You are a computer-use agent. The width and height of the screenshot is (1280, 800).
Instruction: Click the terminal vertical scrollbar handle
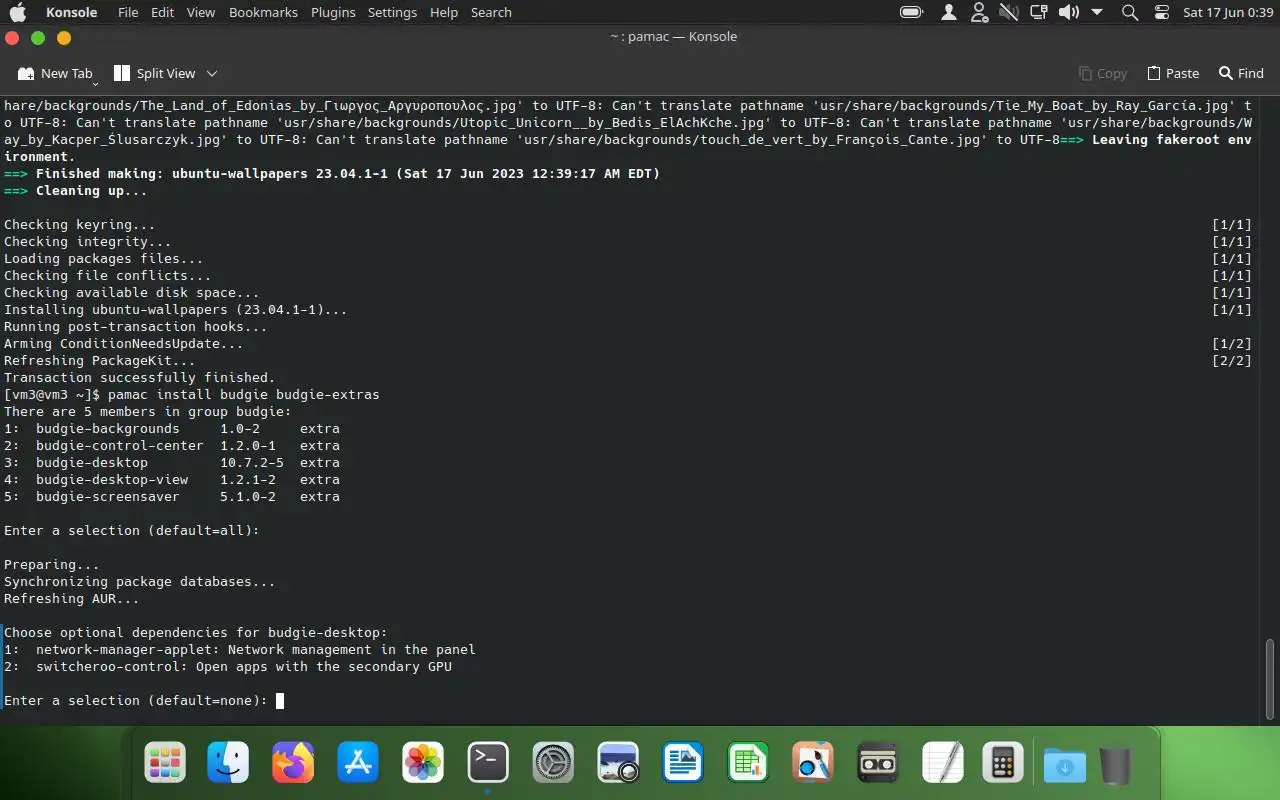[1271, 679]
